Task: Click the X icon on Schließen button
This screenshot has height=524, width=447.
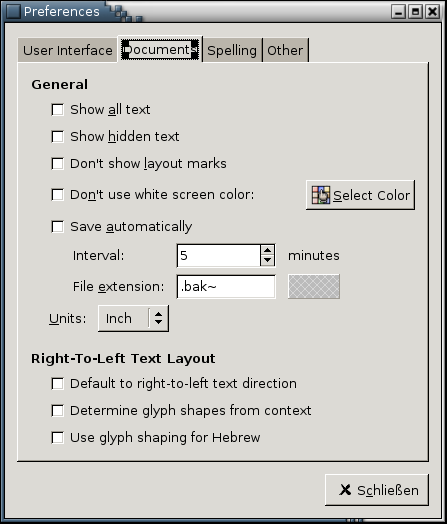Action: click(345, 490)
